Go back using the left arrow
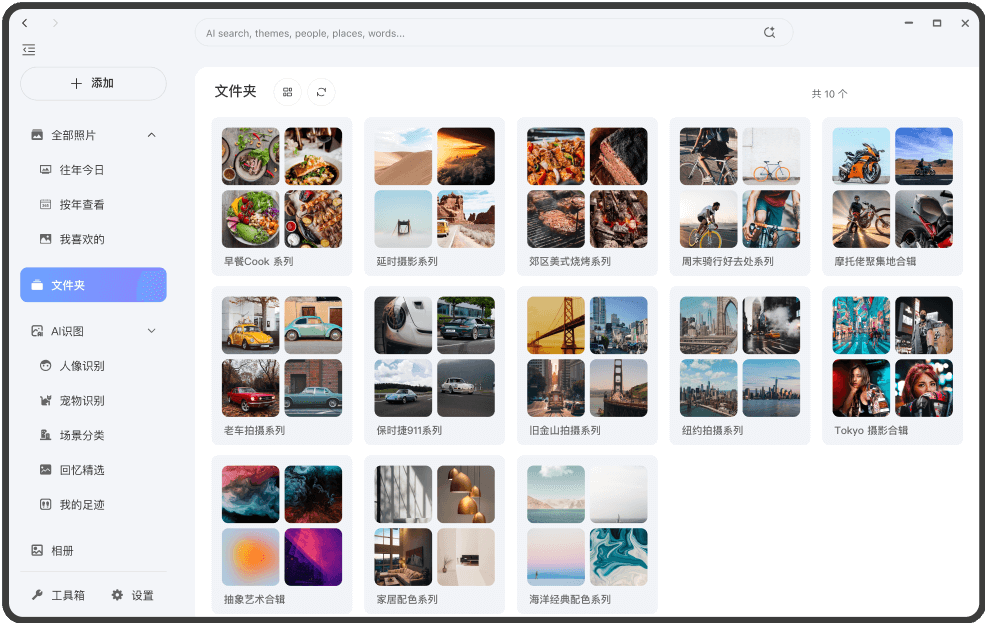 click(x=25, y=23)
